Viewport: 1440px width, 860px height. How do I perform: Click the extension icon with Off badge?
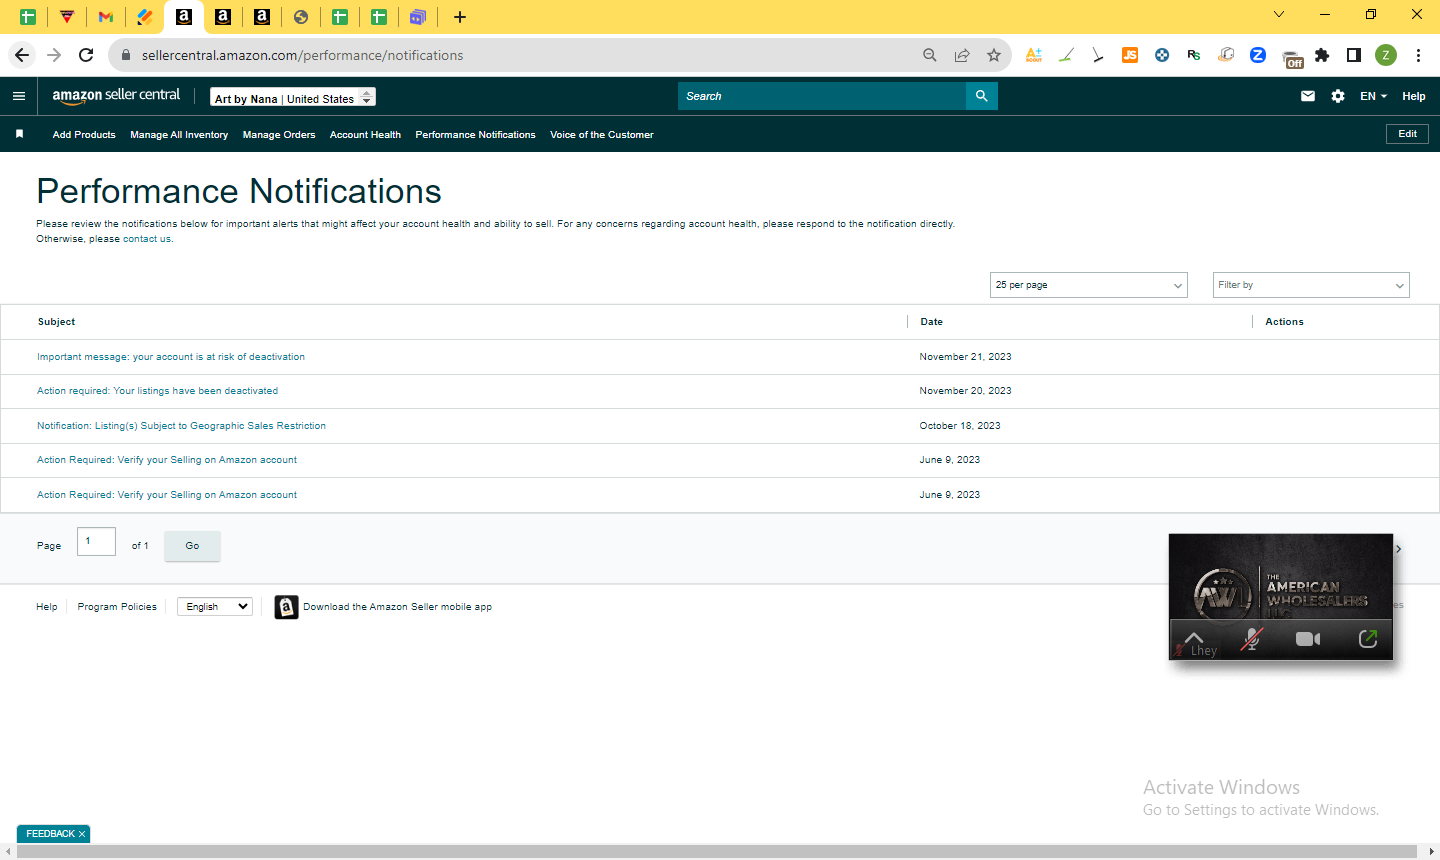(1292, 58)
